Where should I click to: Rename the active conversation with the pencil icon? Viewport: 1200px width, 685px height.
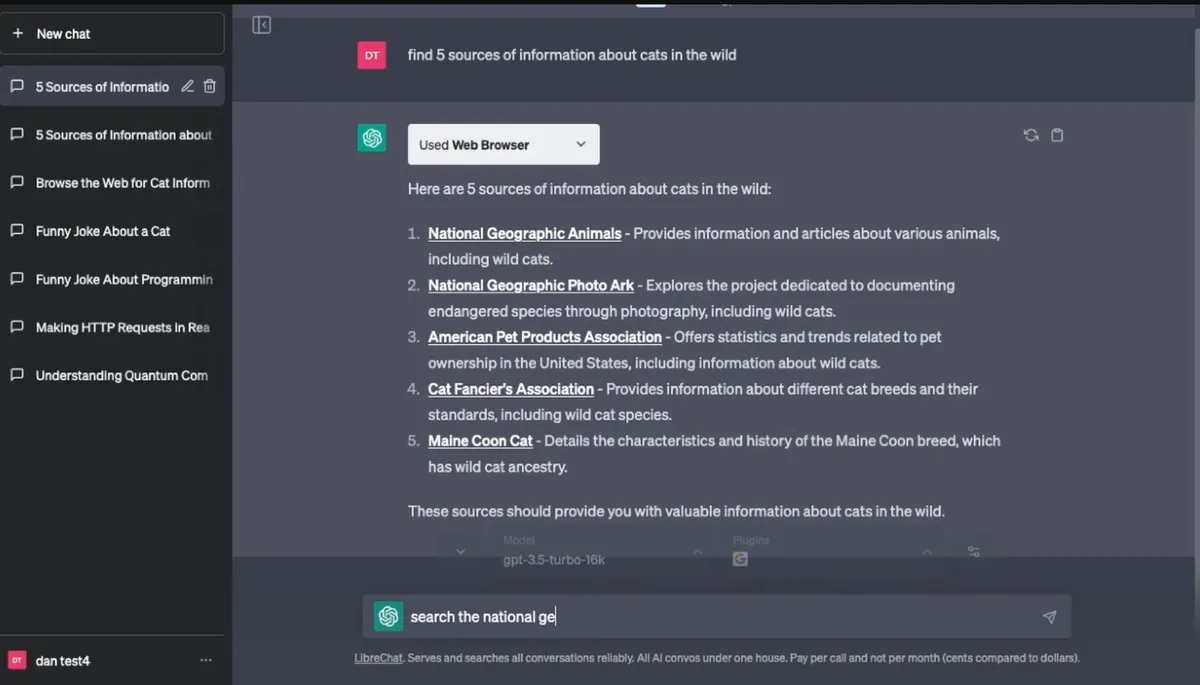click(x=187, y=87)
